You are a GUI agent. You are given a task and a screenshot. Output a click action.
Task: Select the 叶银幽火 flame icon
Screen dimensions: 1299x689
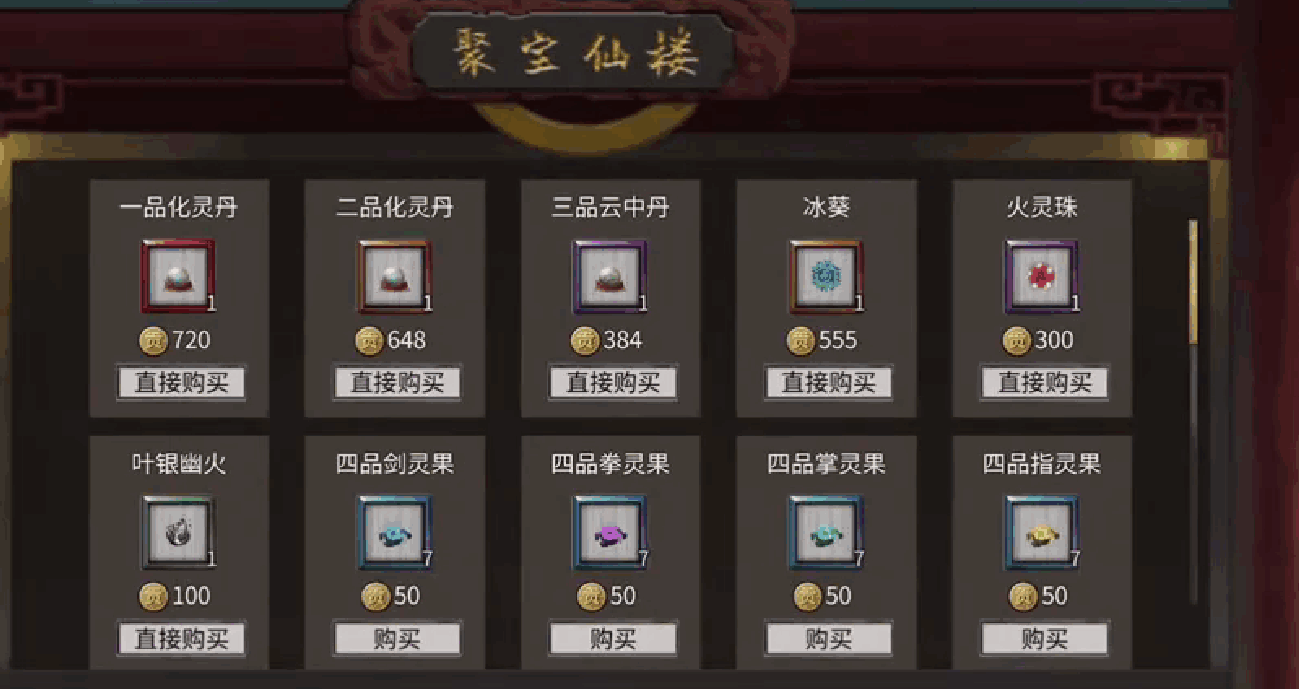(x=178, y=532)
